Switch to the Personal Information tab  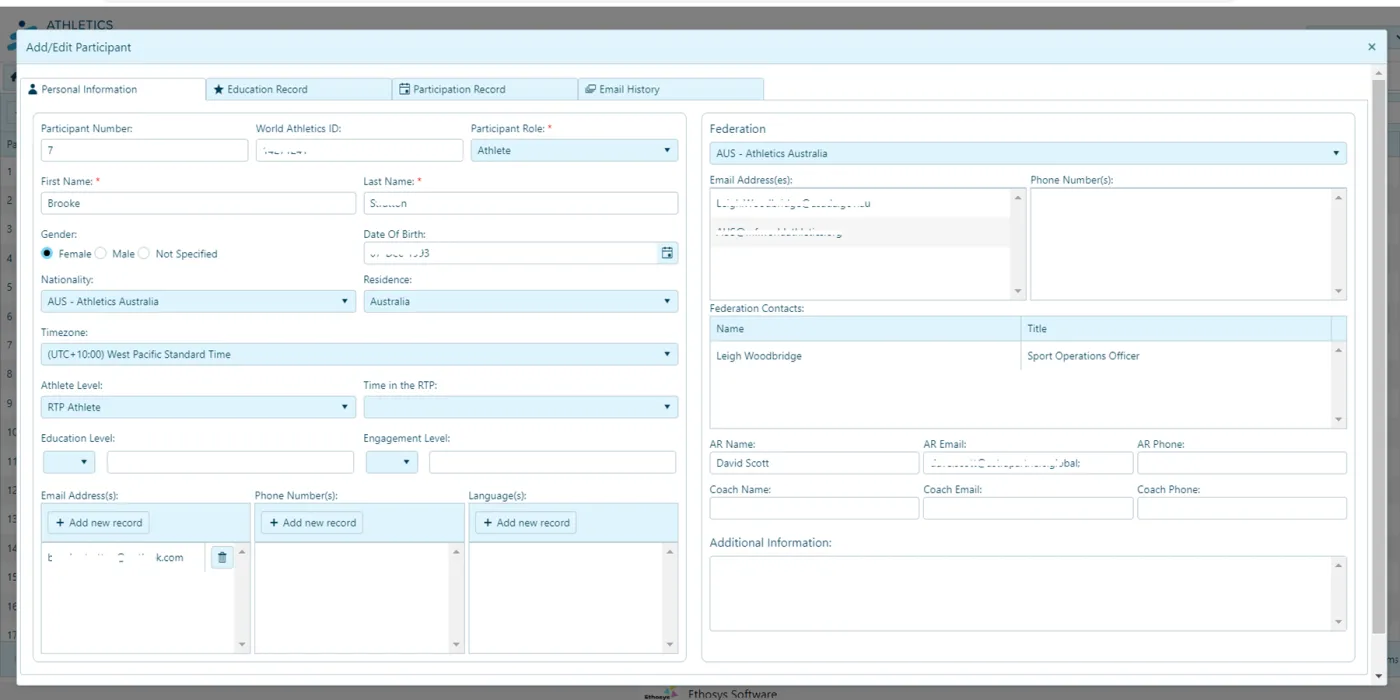[113, 89]
